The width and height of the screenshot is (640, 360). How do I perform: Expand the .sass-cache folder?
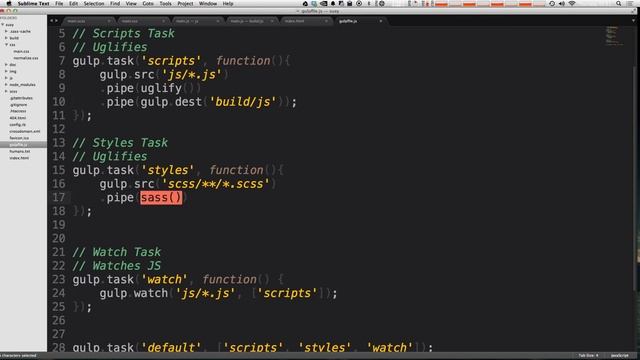click(x=6, y=31)
